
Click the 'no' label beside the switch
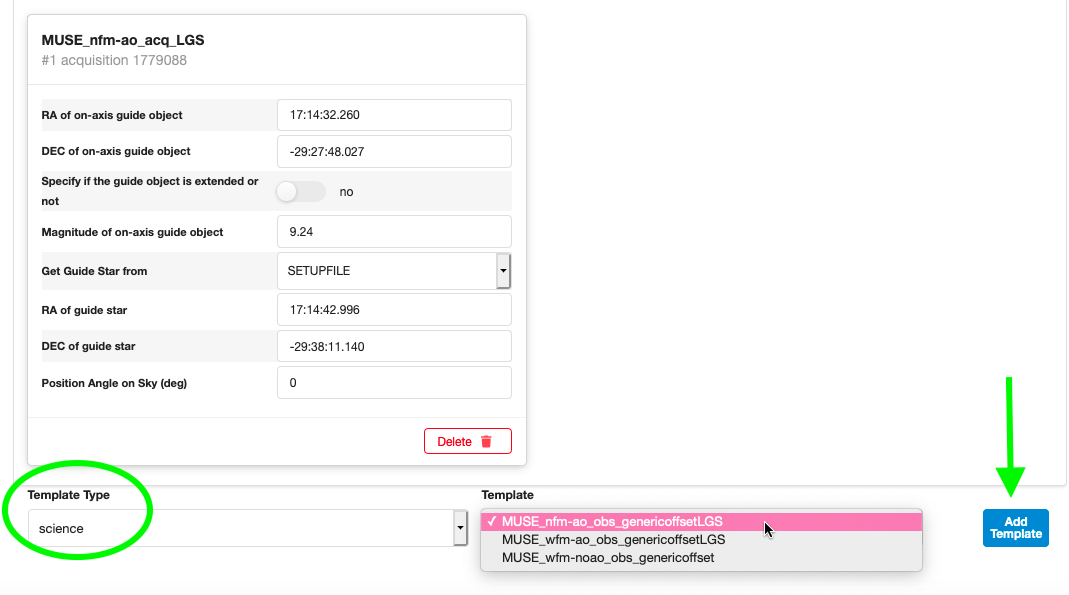346,192
